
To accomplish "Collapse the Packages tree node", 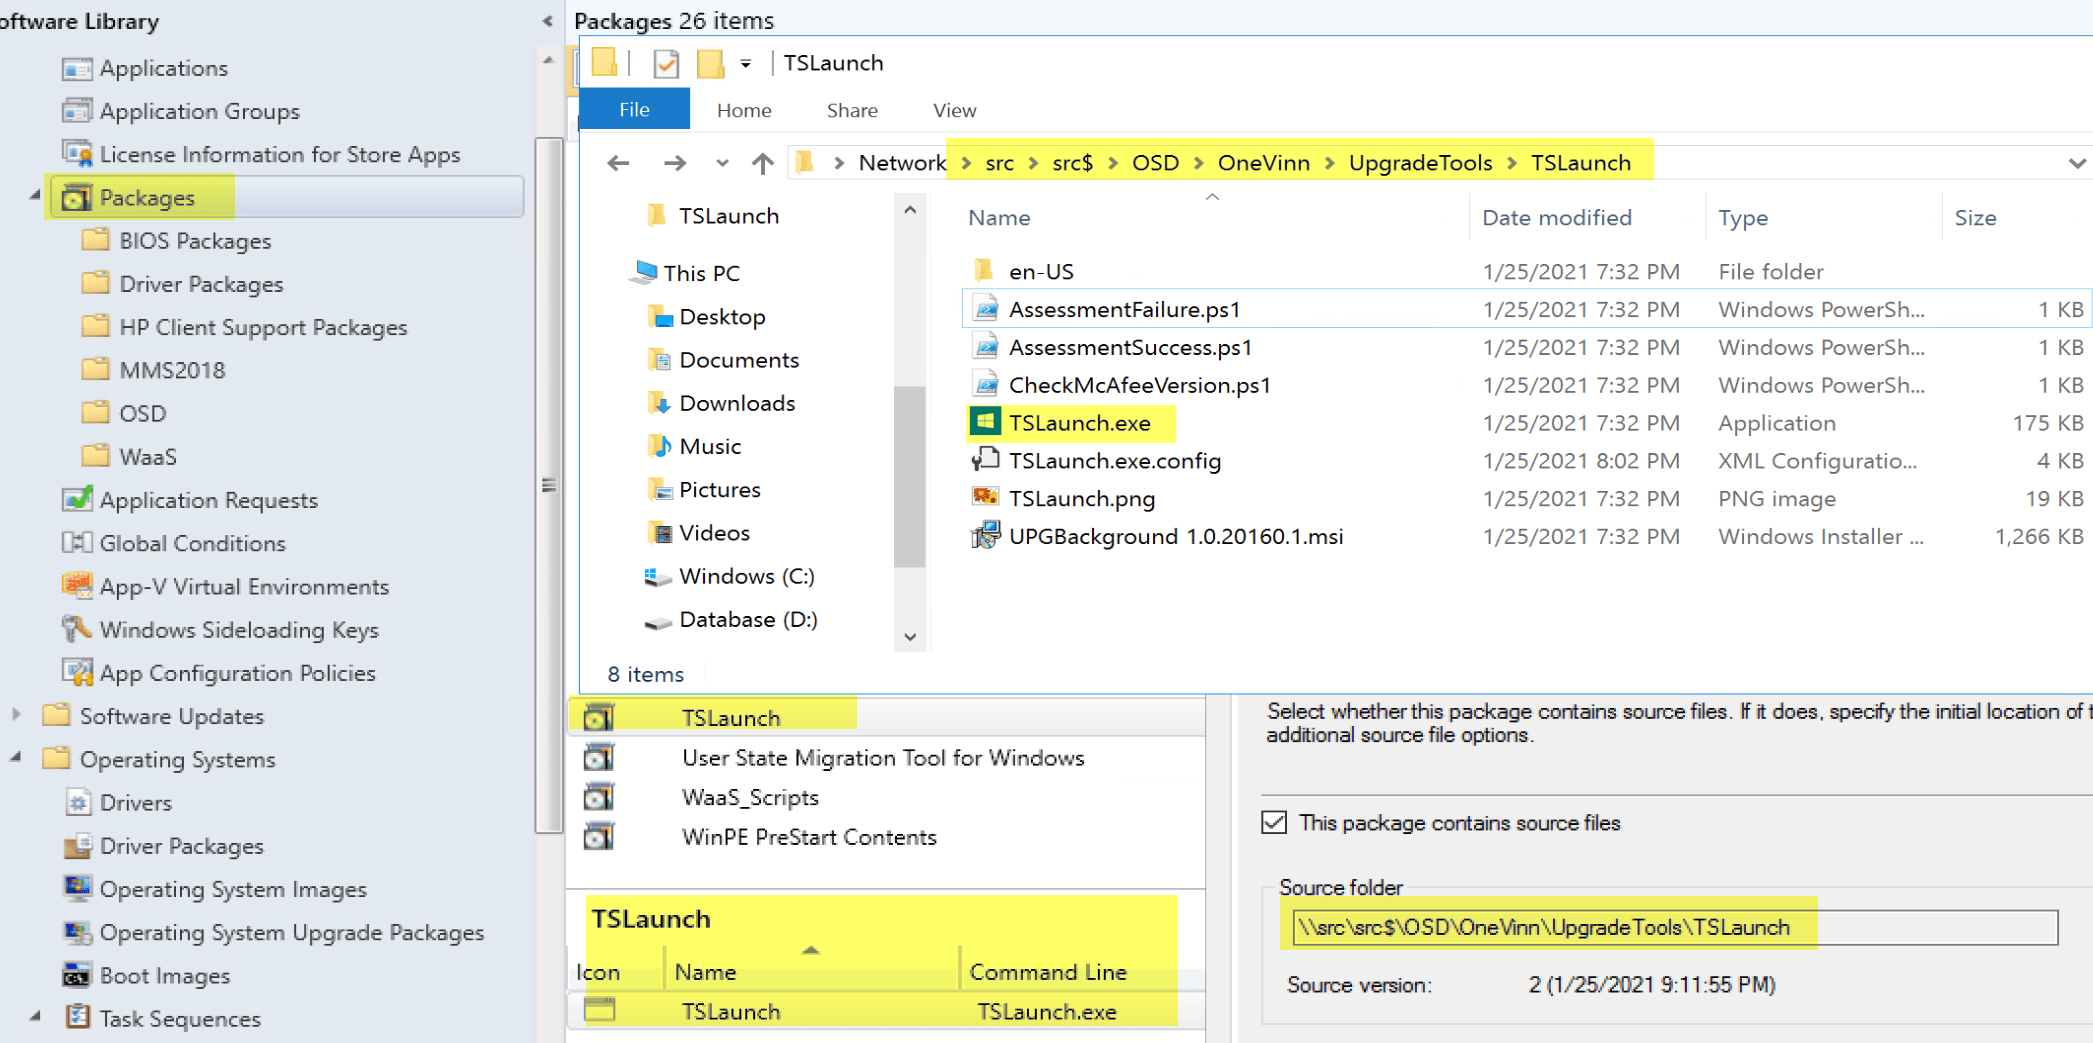I will 35,196.
